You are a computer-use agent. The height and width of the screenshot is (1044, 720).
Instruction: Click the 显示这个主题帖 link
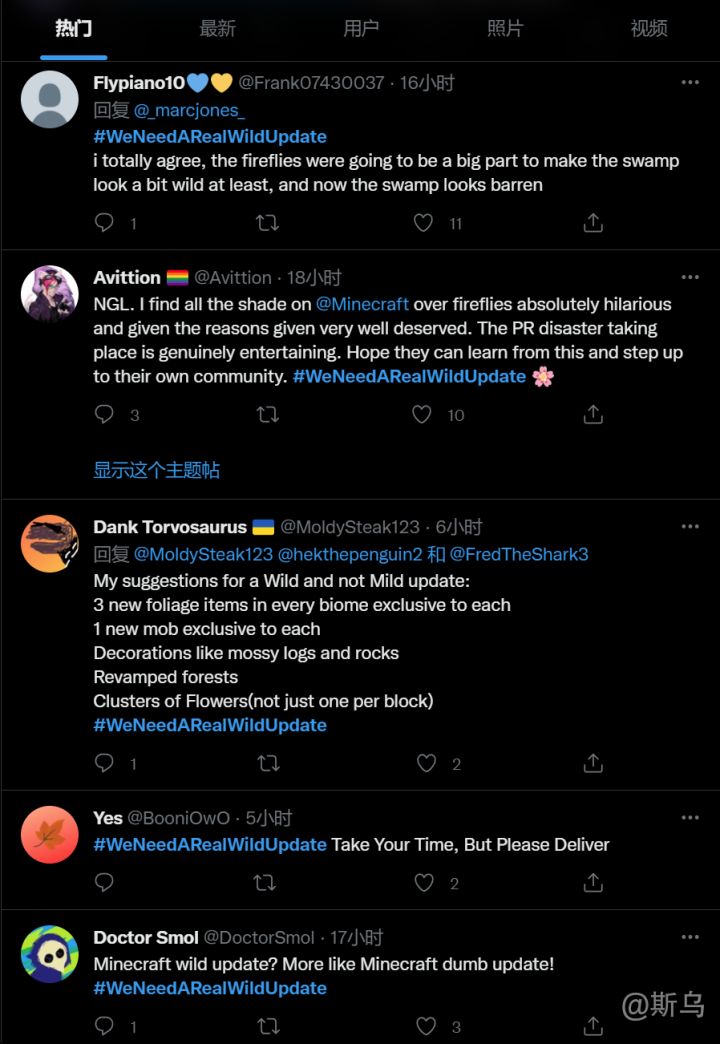(x=157, y=470)
